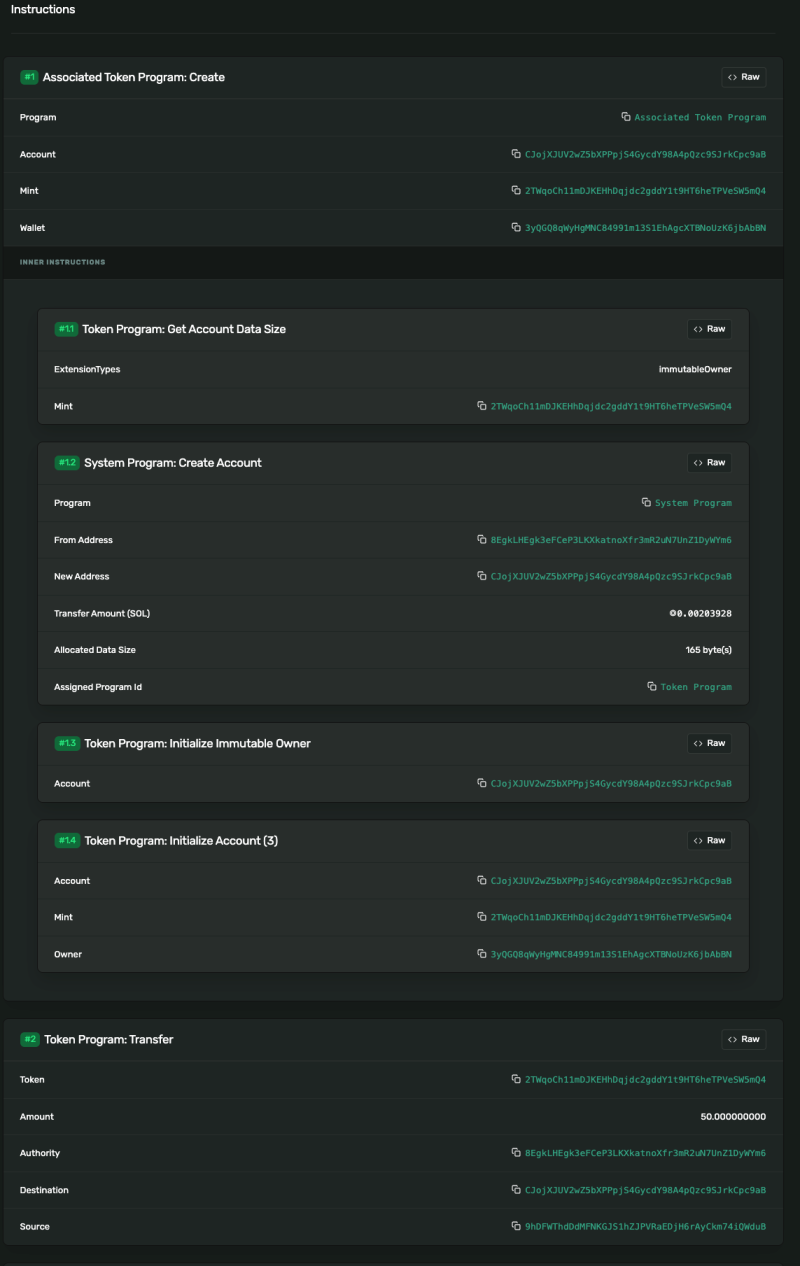Open the Destination address link in Transfer
This screenshot has height=1266, width=800.
645,1190
